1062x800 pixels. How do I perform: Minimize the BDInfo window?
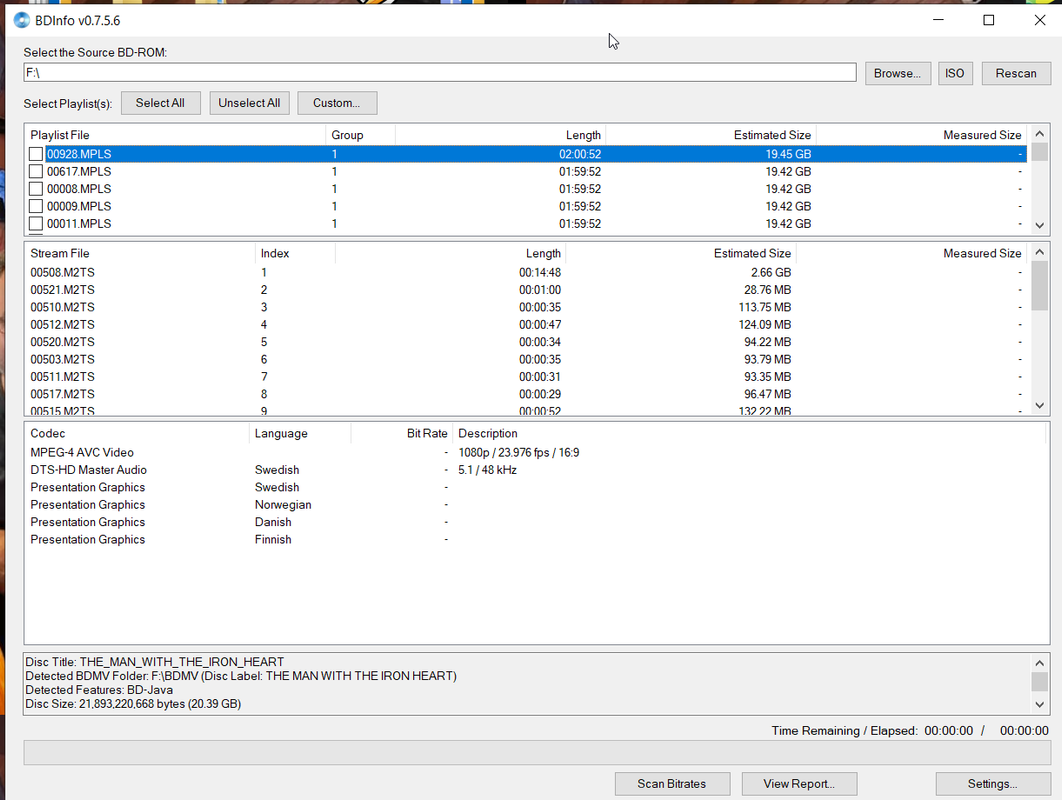click(938, 20)
